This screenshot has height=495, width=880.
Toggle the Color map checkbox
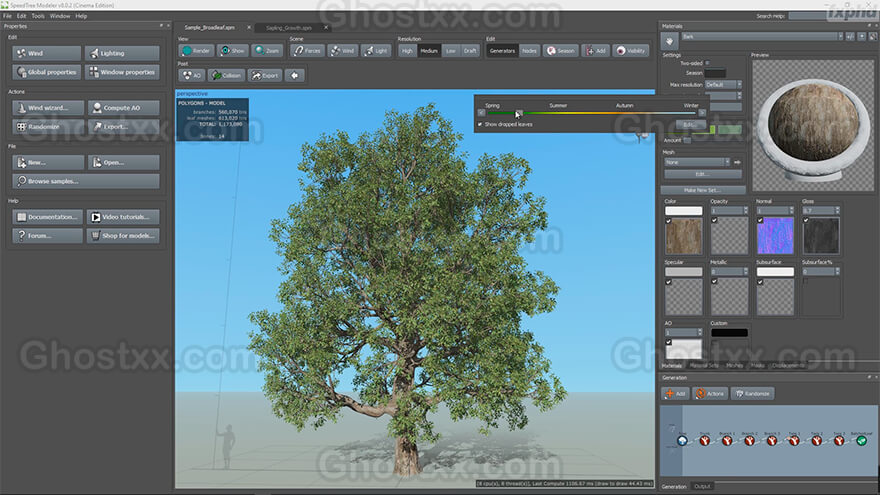[x=668, y=221]
